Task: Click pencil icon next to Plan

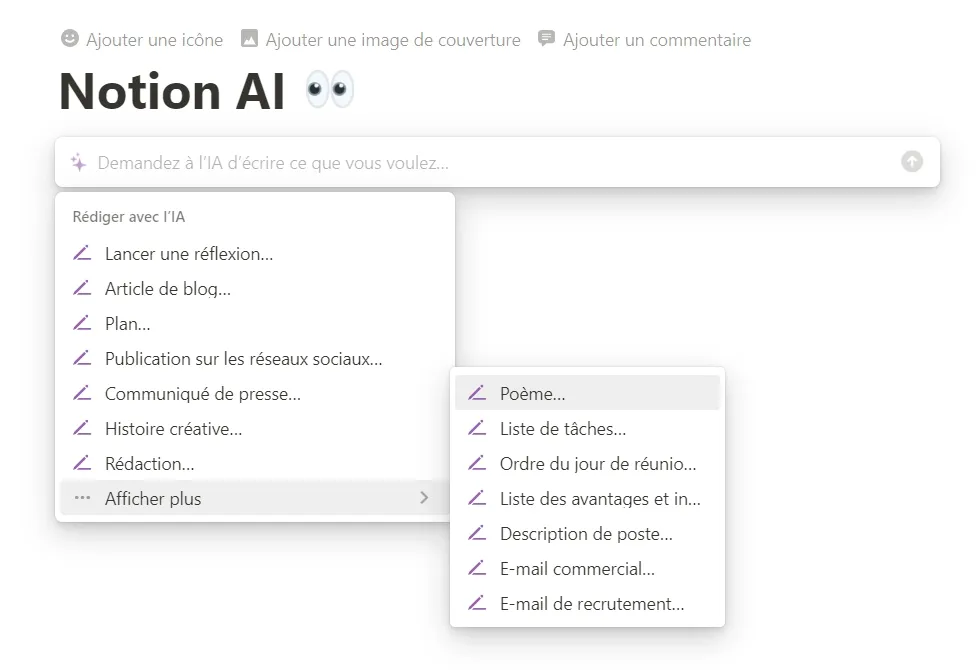Action: click(x=82, y=323)
